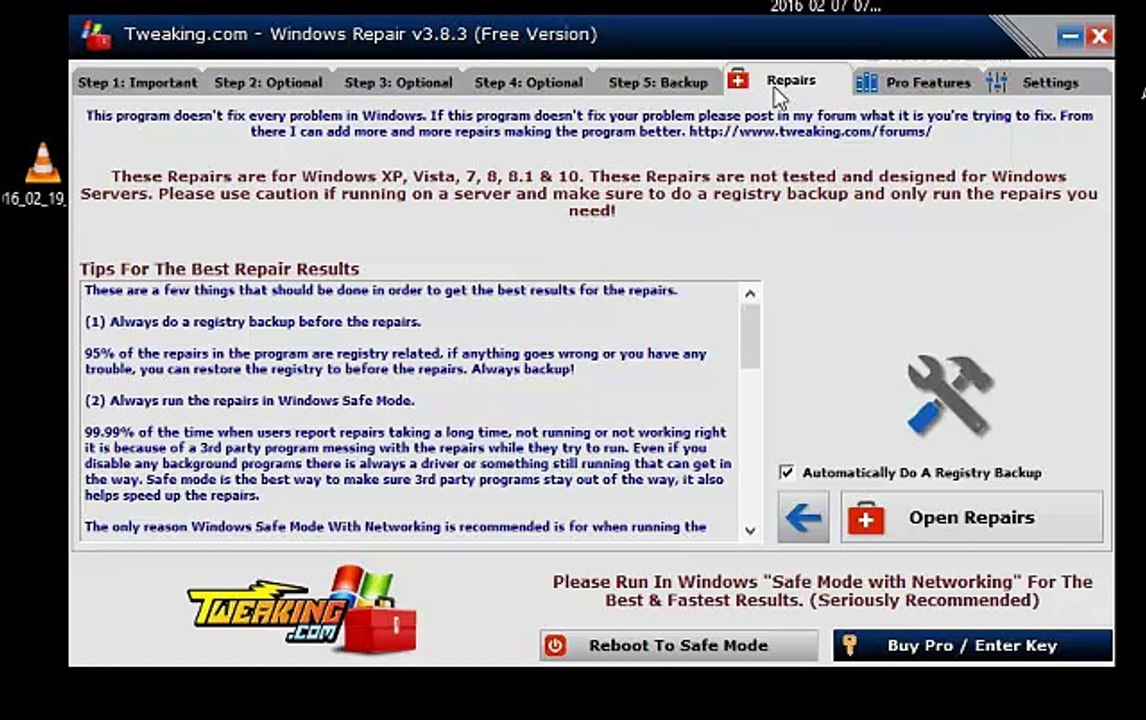Select the Repairs tab

(x=788, y=80)
